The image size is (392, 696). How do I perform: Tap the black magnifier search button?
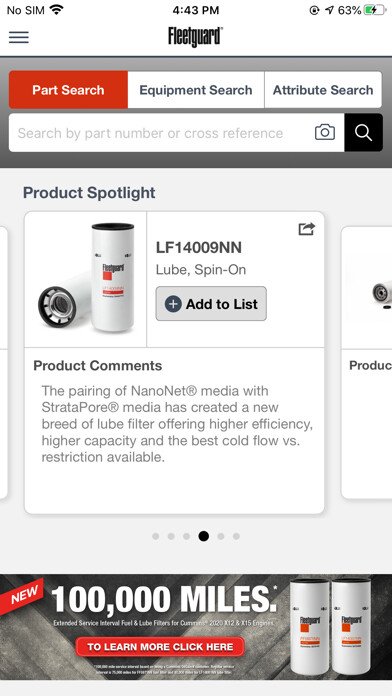click(363, 133)
